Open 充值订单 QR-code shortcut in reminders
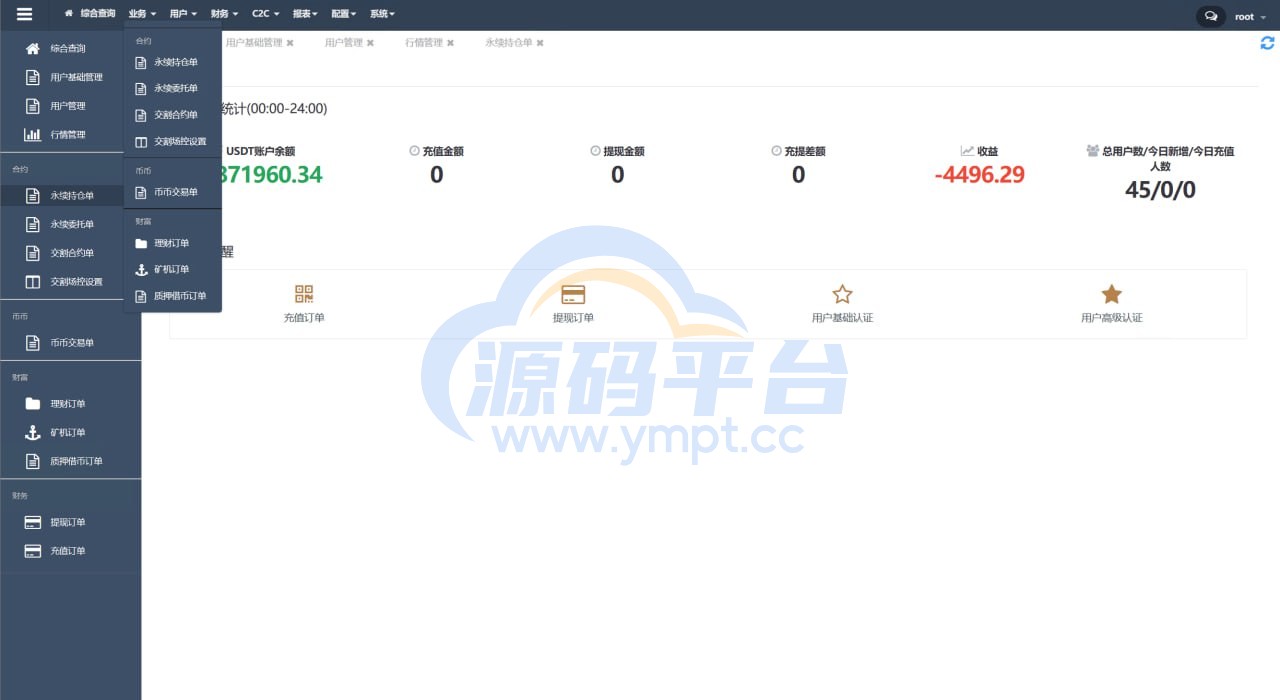The height and width of the screenshot is (700, 1280). 304,303
